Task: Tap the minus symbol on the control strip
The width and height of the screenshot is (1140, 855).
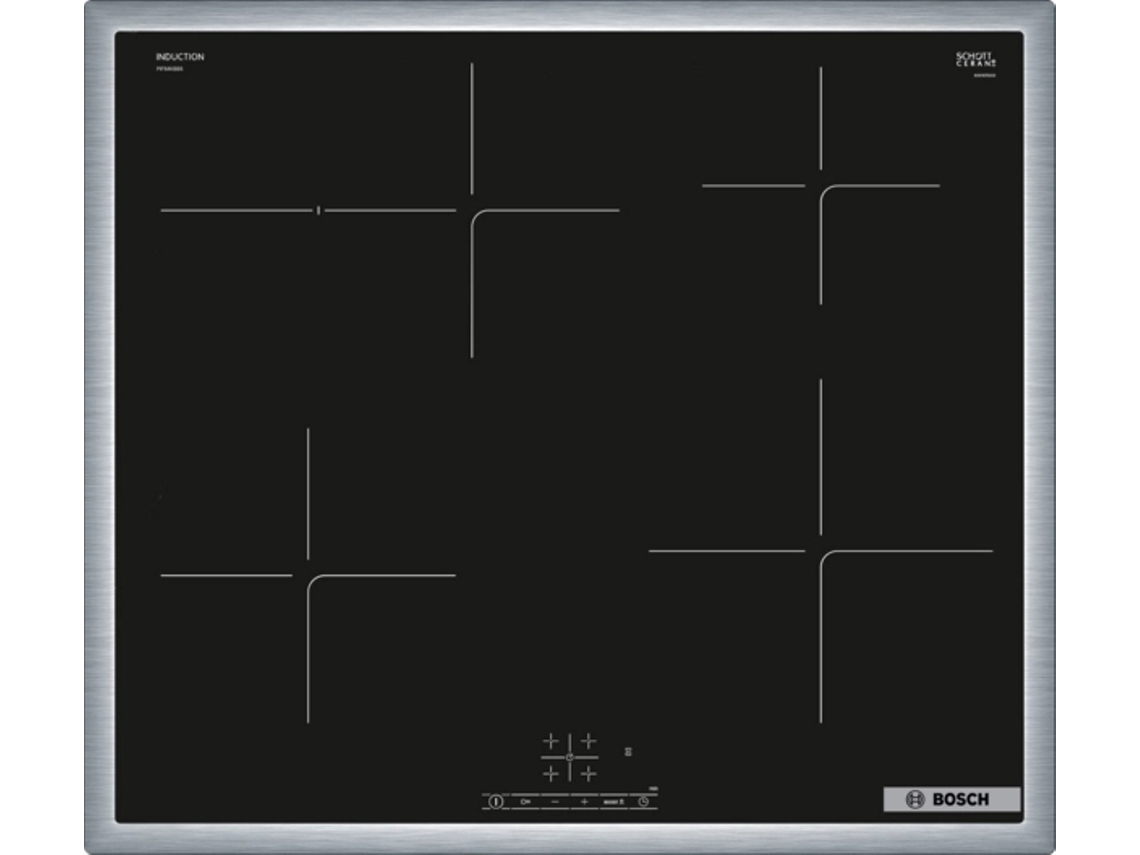Action: click(x=555, y=801)
